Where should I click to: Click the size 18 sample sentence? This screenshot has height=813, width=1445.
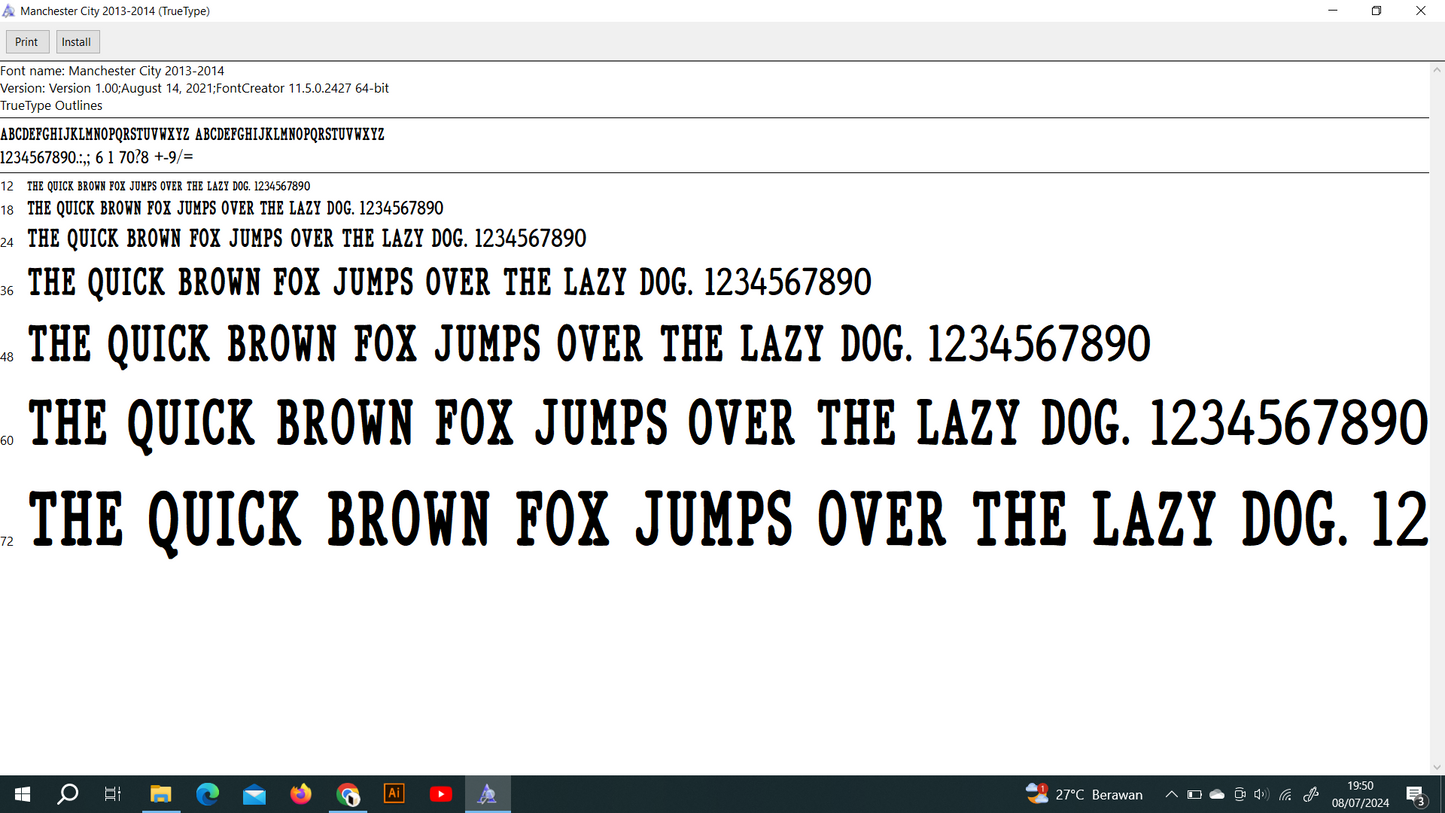tap(235, 208)
